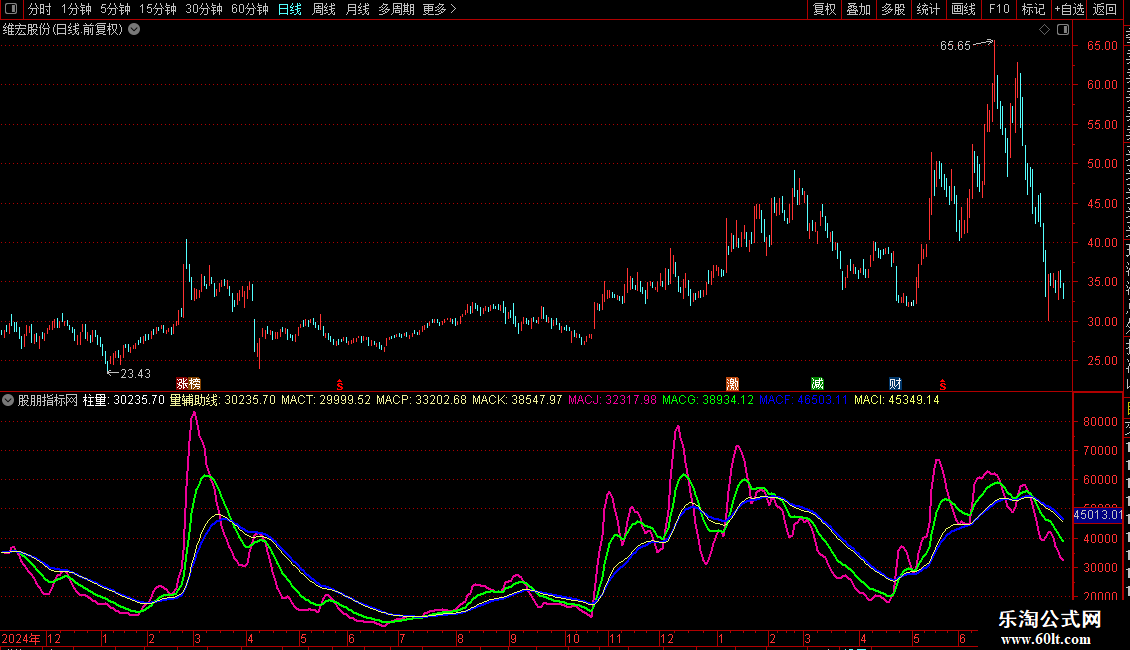This screenshot has height=650, width=1130.
Task: Switch to 分时 intraday view
Action: (x=40, y=9)
